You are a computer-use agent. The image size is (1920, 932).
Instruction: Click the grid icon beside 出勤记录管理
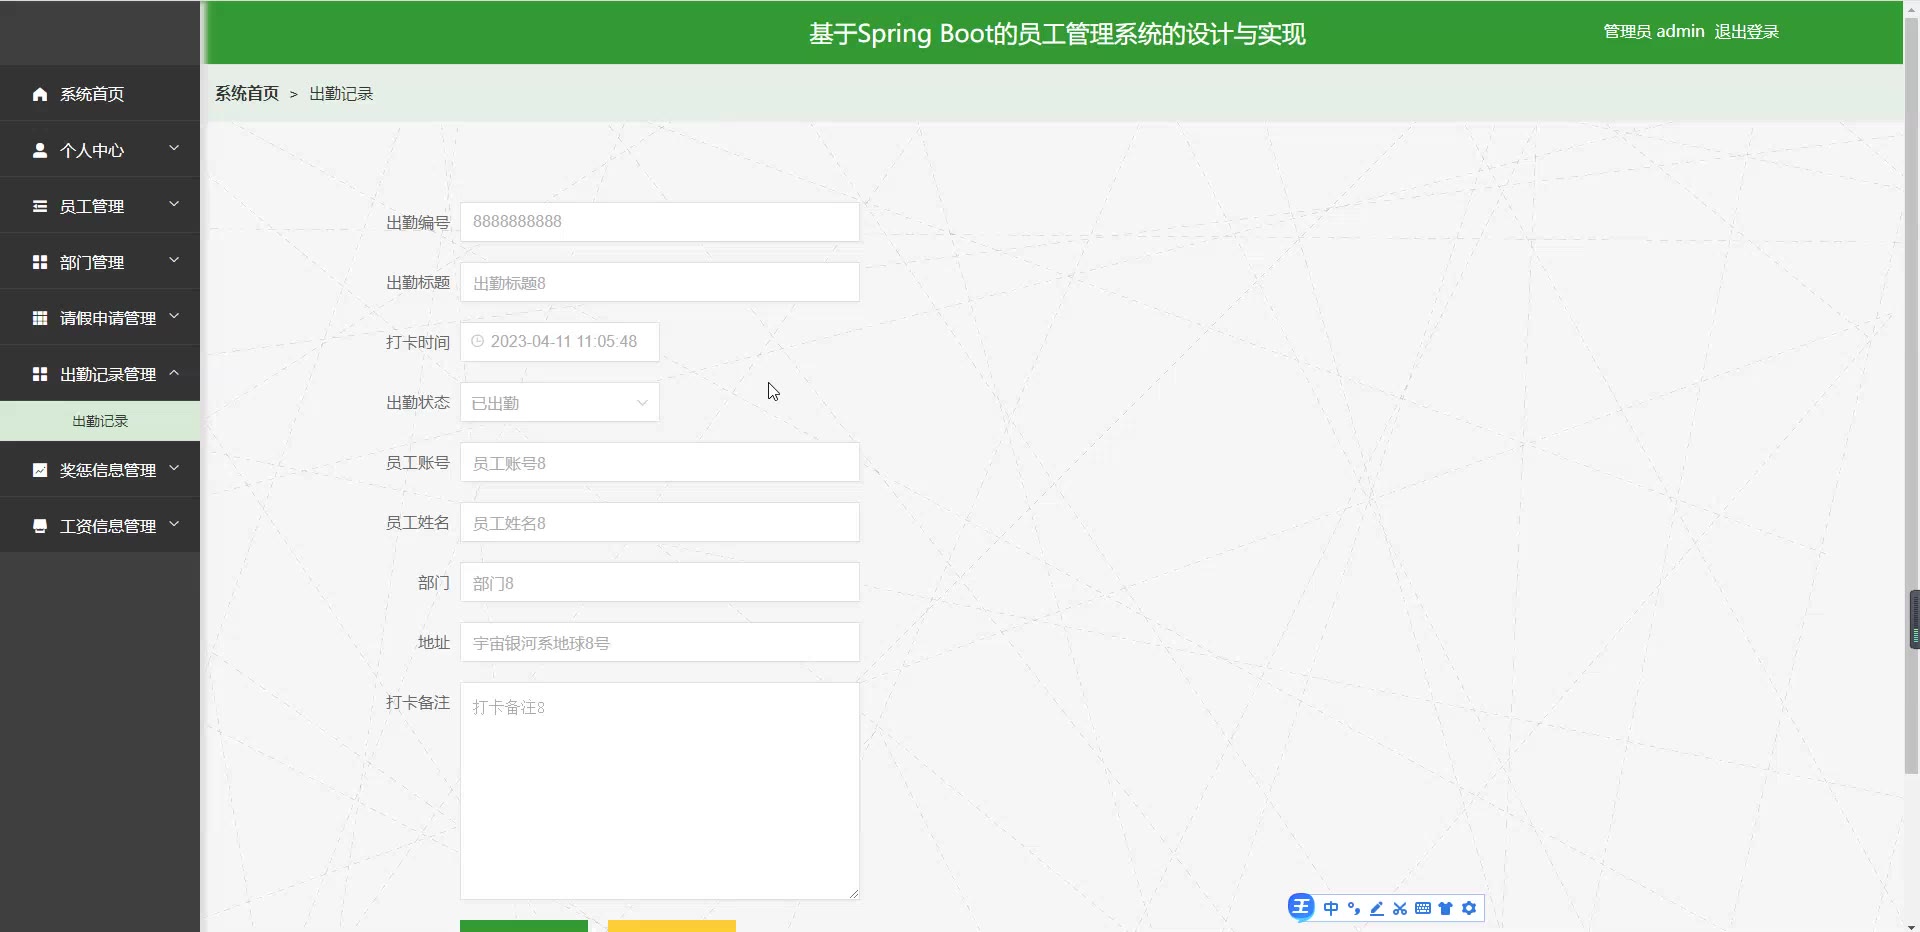(40, 374)
